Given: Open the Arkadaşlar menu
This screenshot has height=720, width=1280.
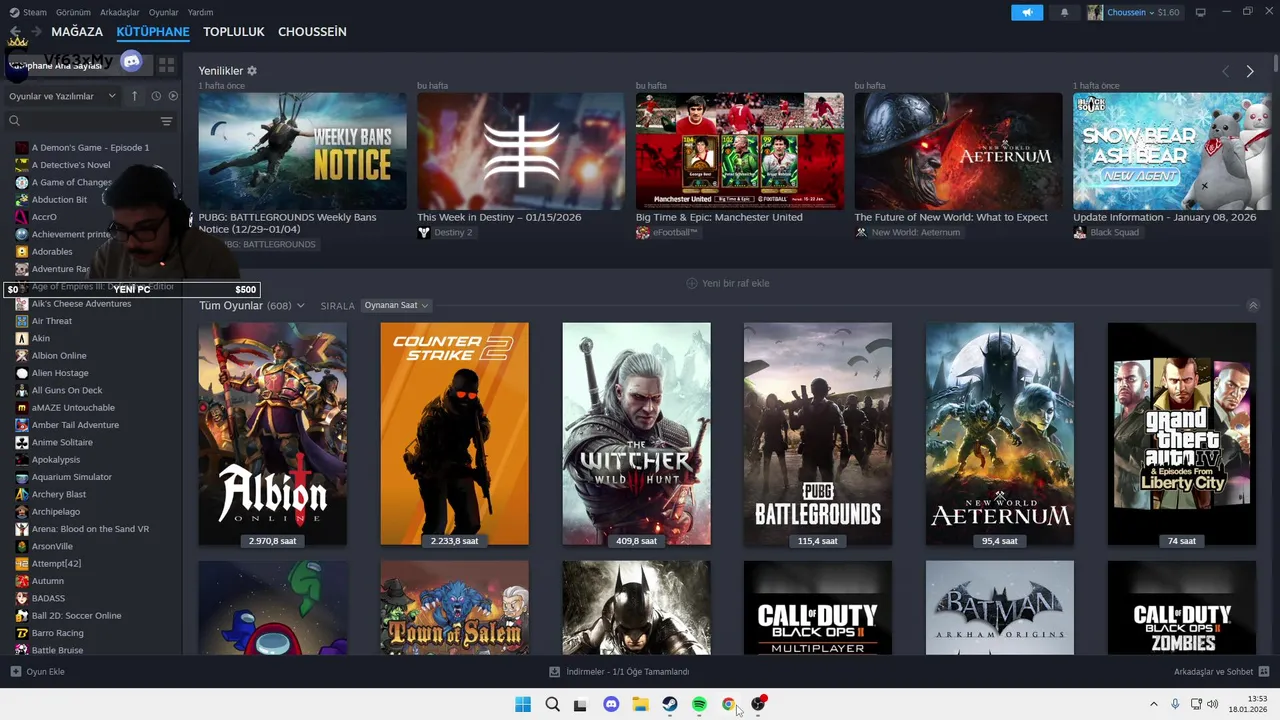Looking at the screenshot, I should click(x=120, y=12).
